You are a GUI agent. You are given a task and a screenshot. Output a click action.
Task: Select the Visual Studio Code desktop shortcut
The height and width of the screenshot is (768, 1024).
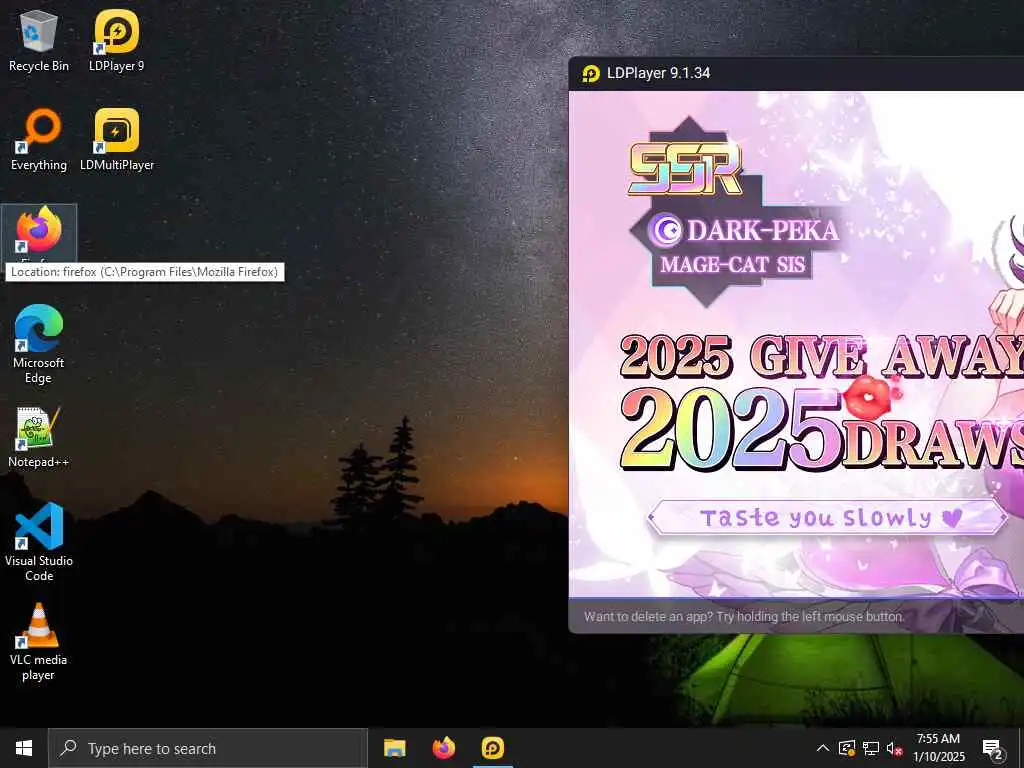(x=39, y=542)
